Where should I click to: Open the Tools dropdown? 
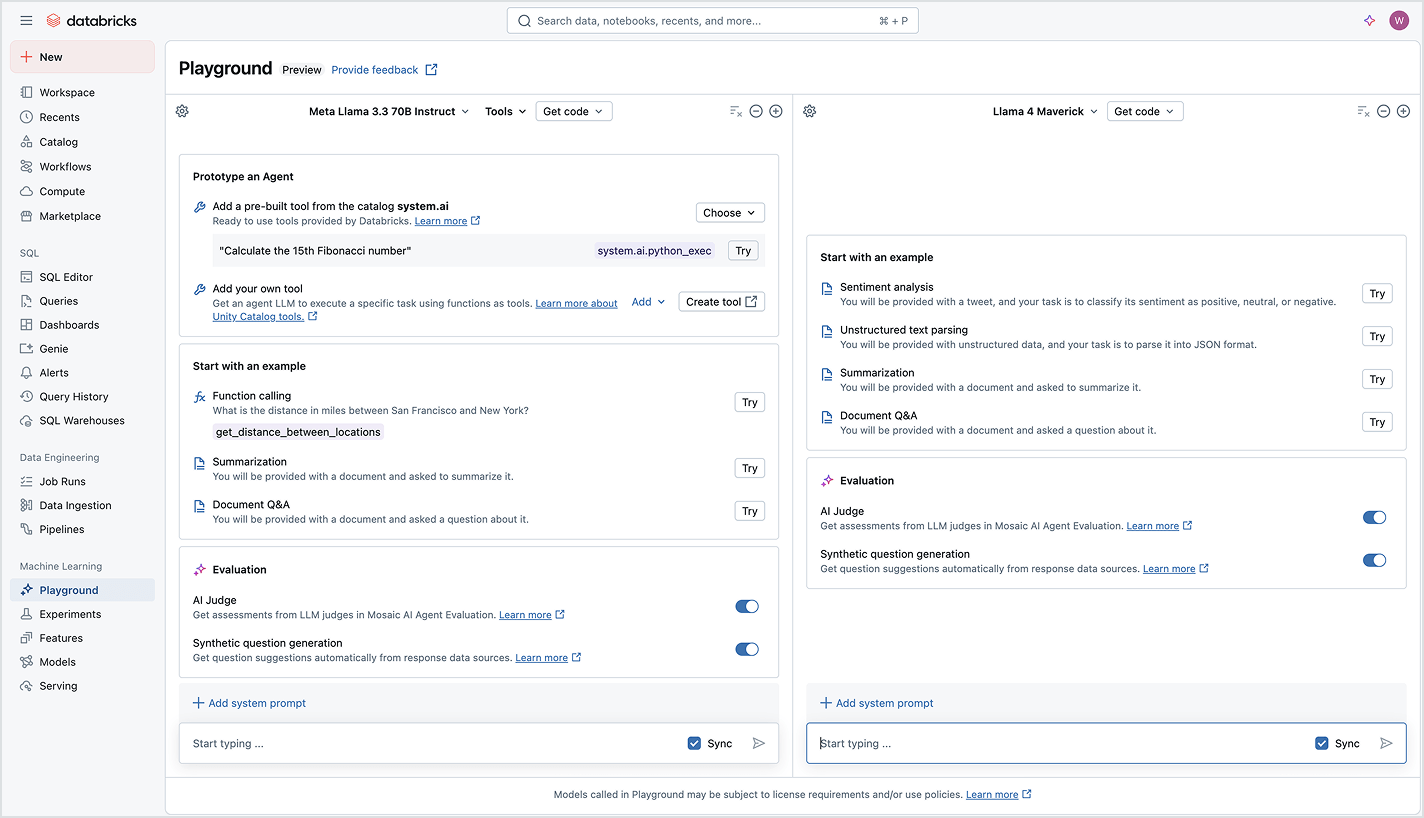(x=505, y=111)
